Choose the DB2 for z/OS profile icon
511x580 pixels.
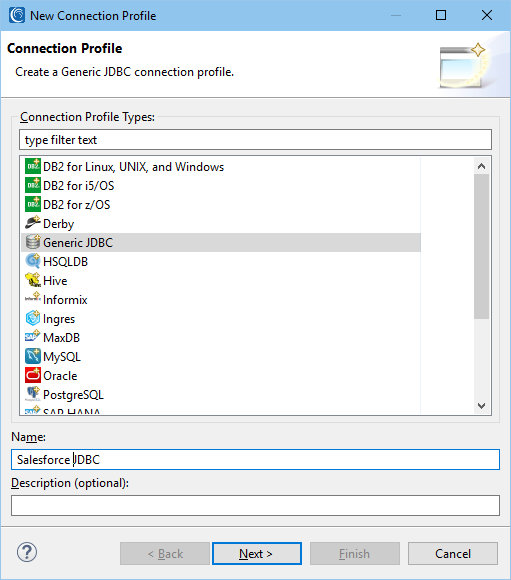click(x=33, y=204)
